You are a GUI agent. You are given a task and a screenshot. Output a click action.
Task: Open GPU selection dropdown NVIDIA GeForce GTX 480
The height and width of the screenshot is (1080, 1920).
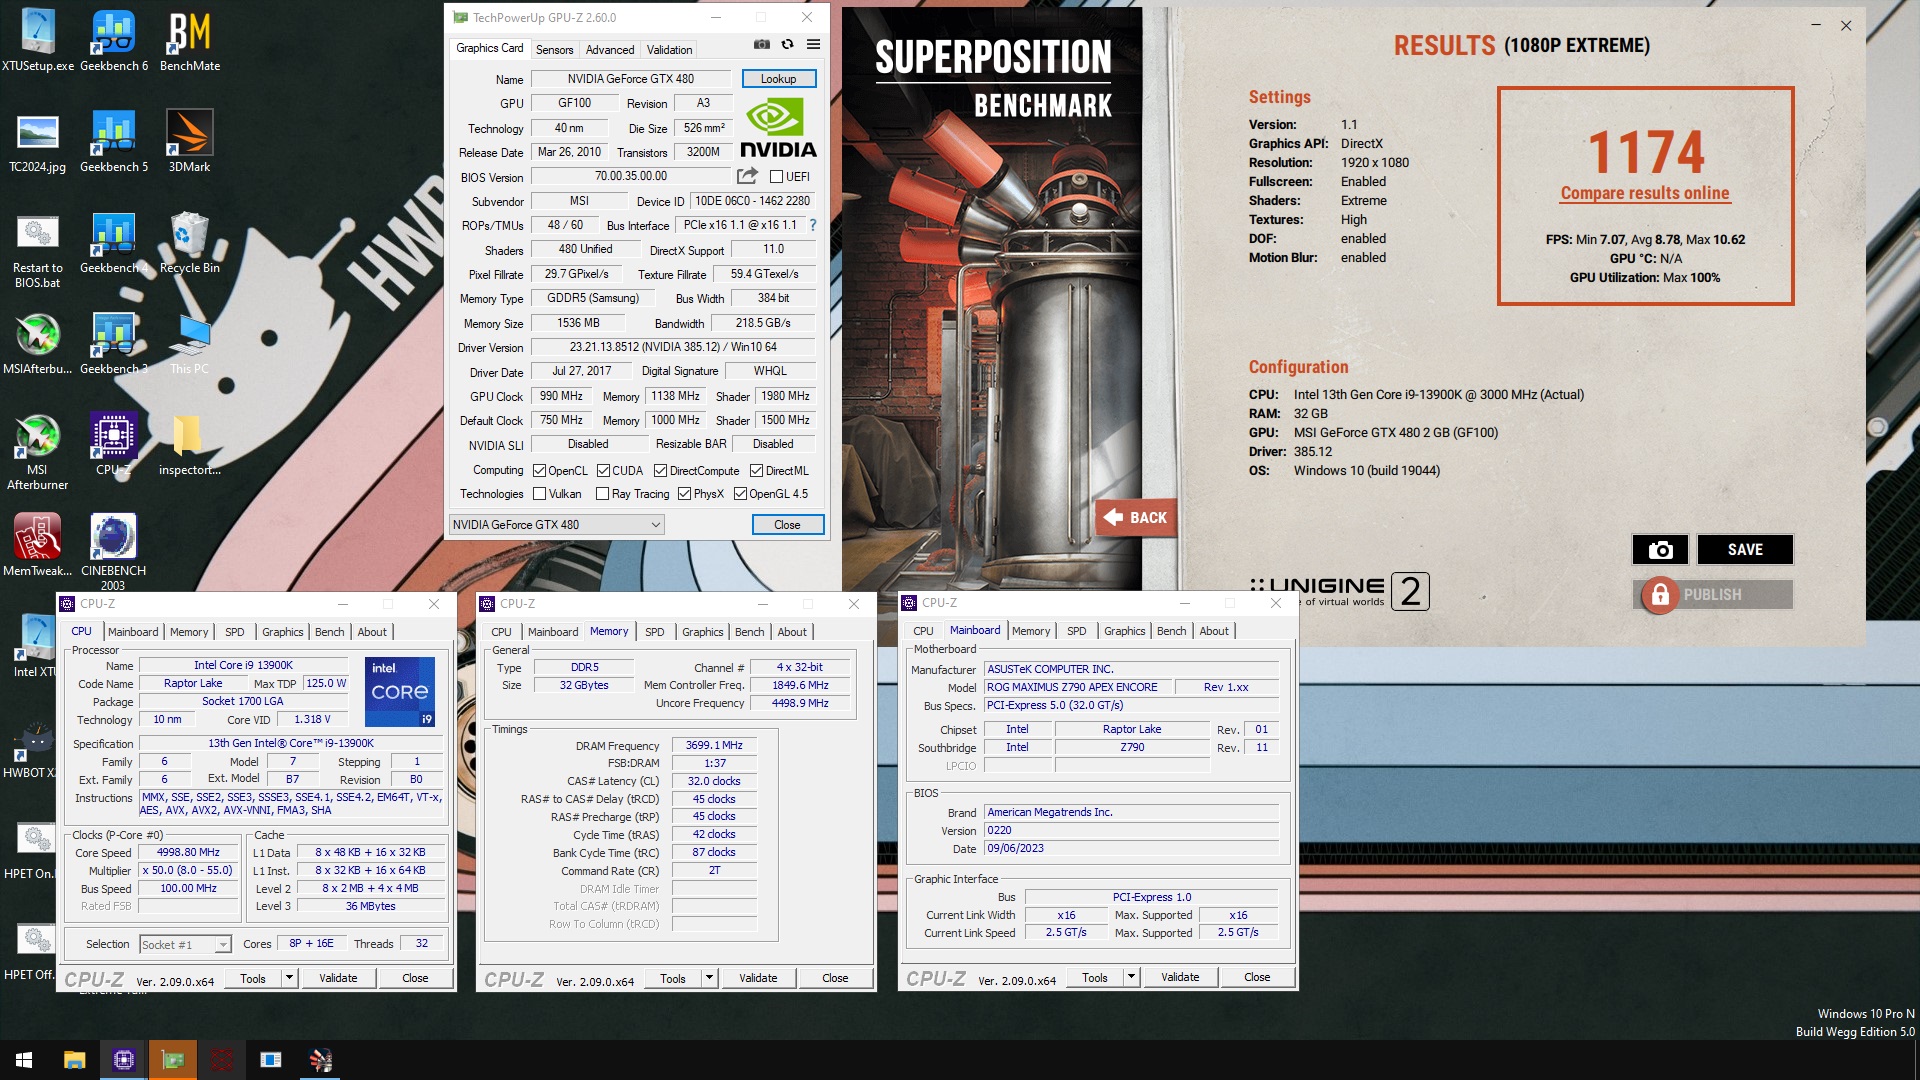tap(557, 525)
